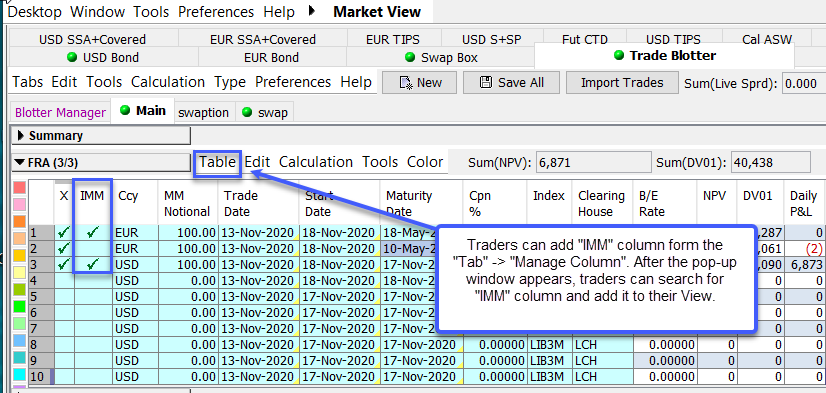Tick the IMM cell in row 4
This screenshot has width=826, height=393.
pos(93,280)
